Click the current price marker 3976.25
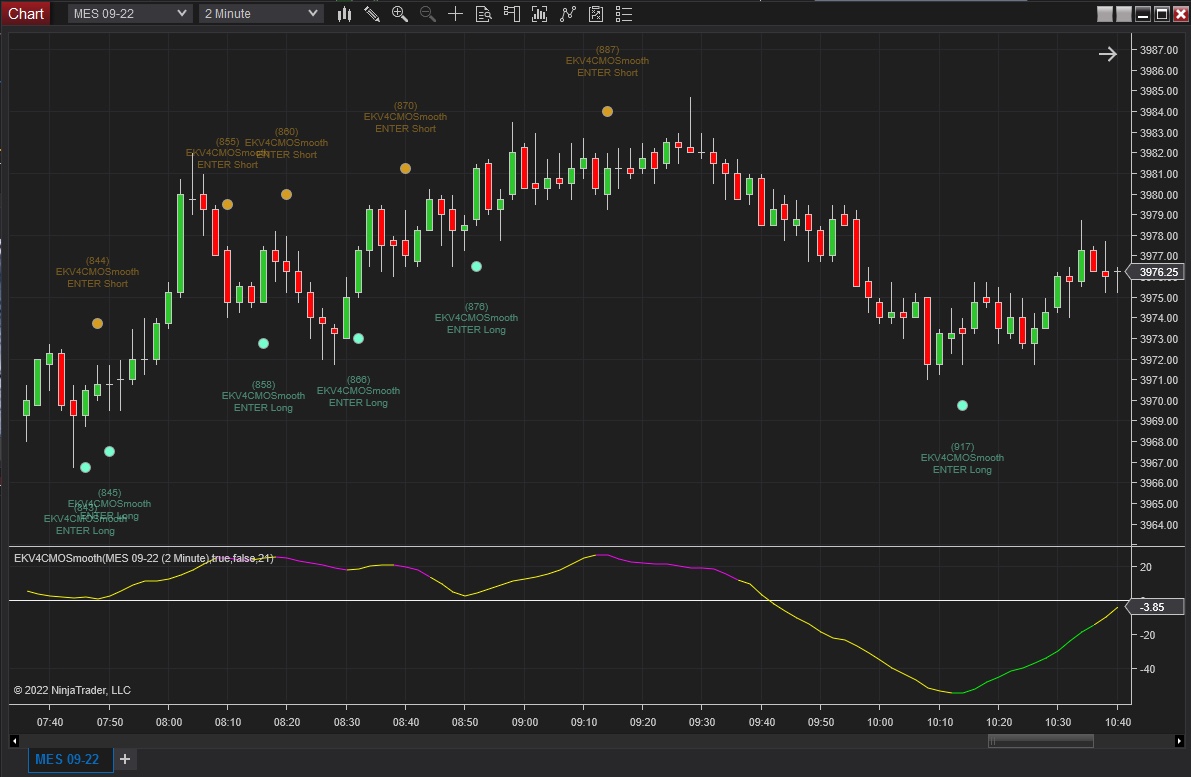1191x777 pixels. point(1155,272)
